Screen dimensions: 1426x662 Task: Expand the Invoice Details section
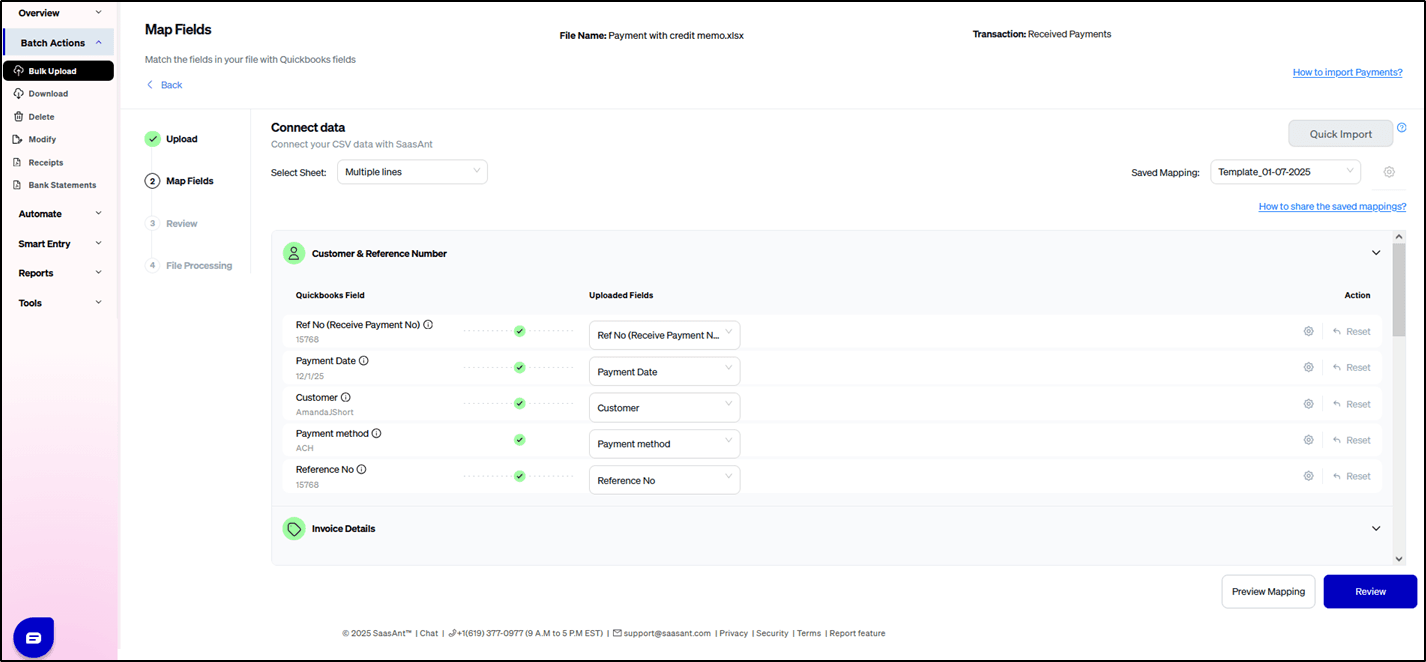[1376, 528]
